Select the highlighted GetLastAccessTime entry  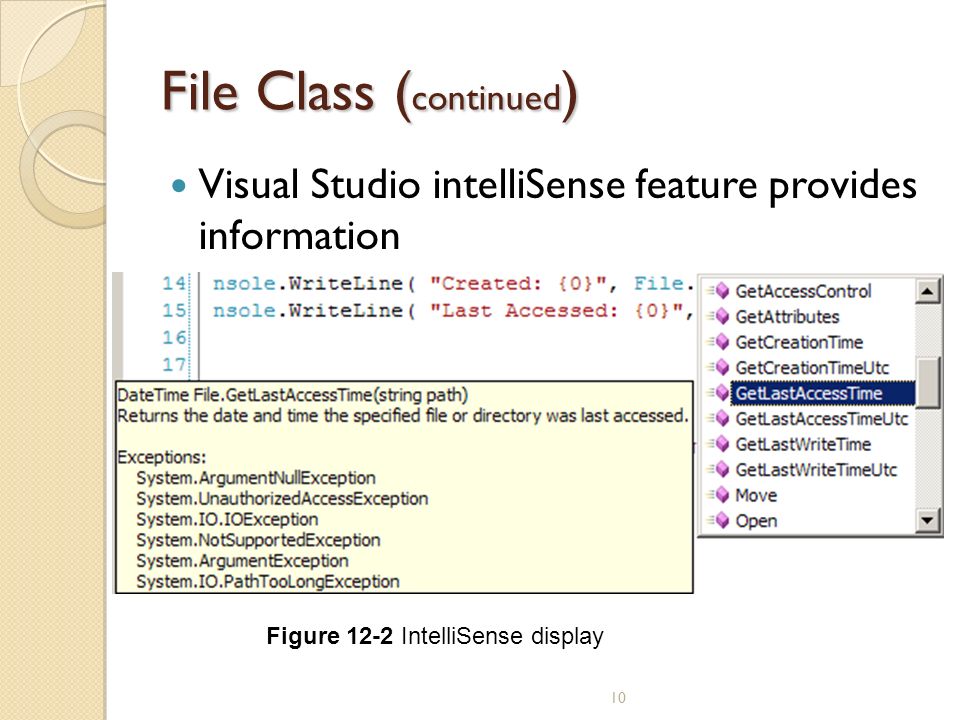(x=823, y=393)
